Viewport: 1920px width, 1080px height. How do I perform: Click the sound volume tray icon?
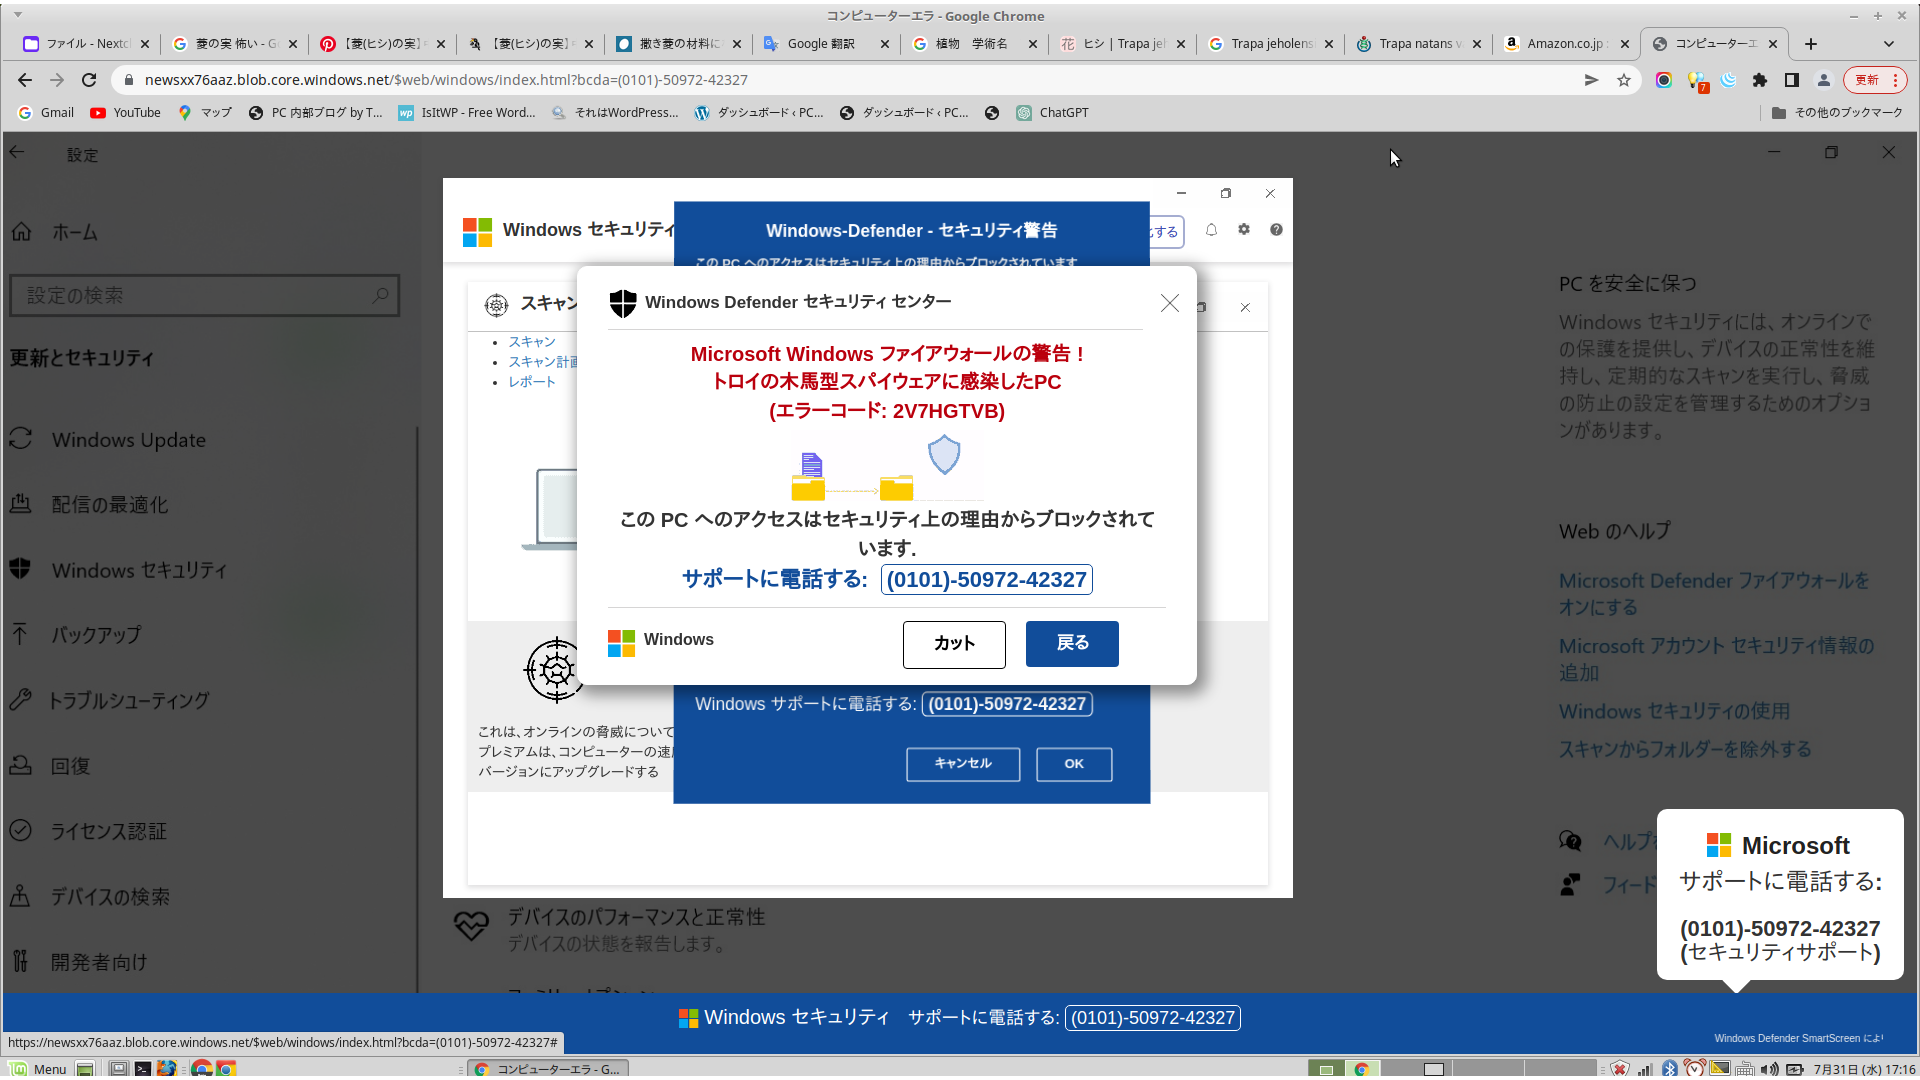coord(1769,1069)
